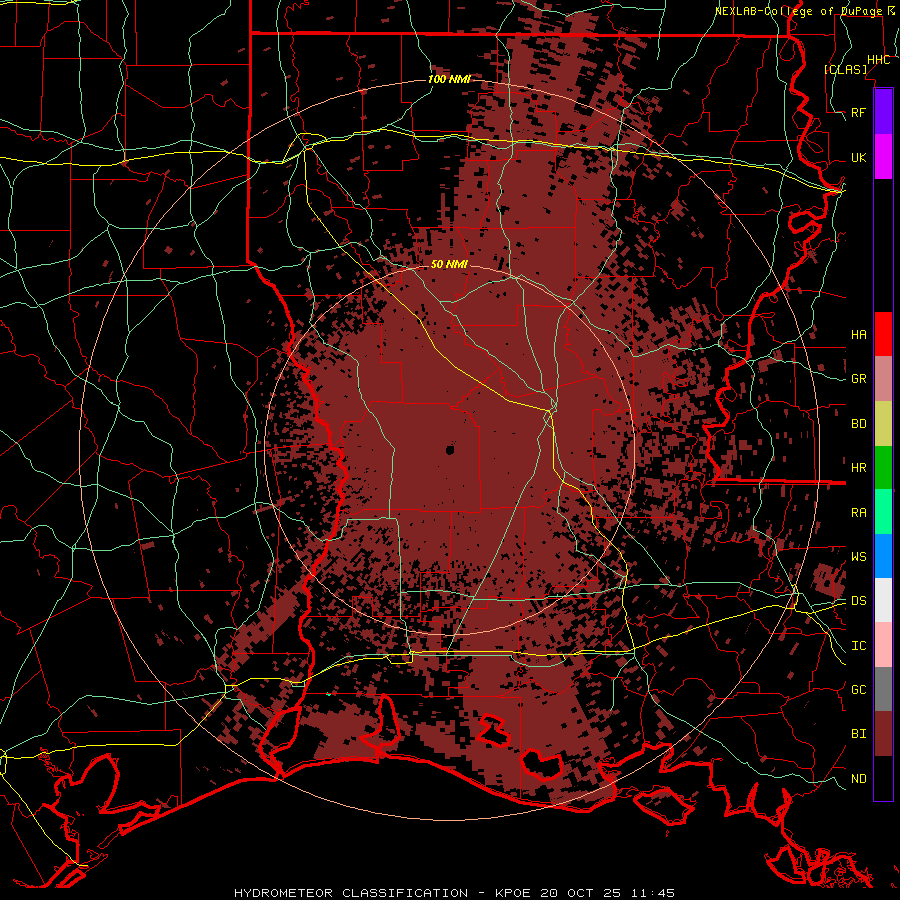Viewport: 900px width, 900px height.
Task: Click the RA light-green legend swatch
Action: 883,512
